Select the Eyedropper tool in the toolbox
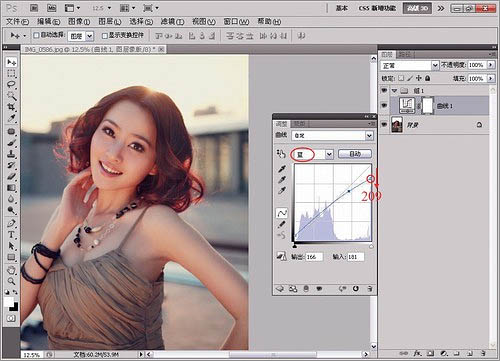500x361 pixels. point(11,118)
